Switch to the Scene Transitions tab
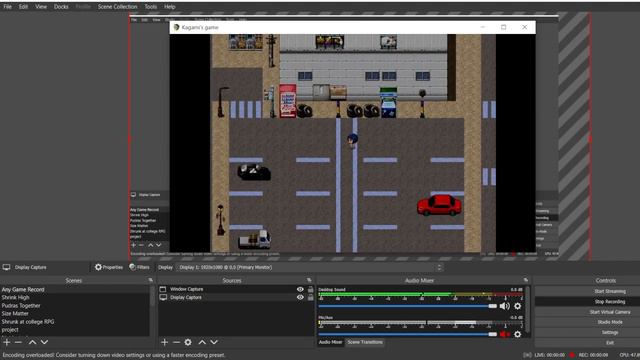The width and height of the screenshot is (640, 360). pyautogui.click(x=365, y=342)
